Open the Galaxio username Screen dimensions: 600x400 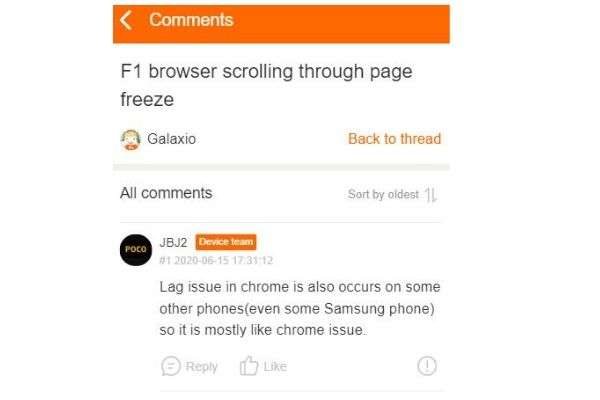pyautogui.click(x=171, y=139)
